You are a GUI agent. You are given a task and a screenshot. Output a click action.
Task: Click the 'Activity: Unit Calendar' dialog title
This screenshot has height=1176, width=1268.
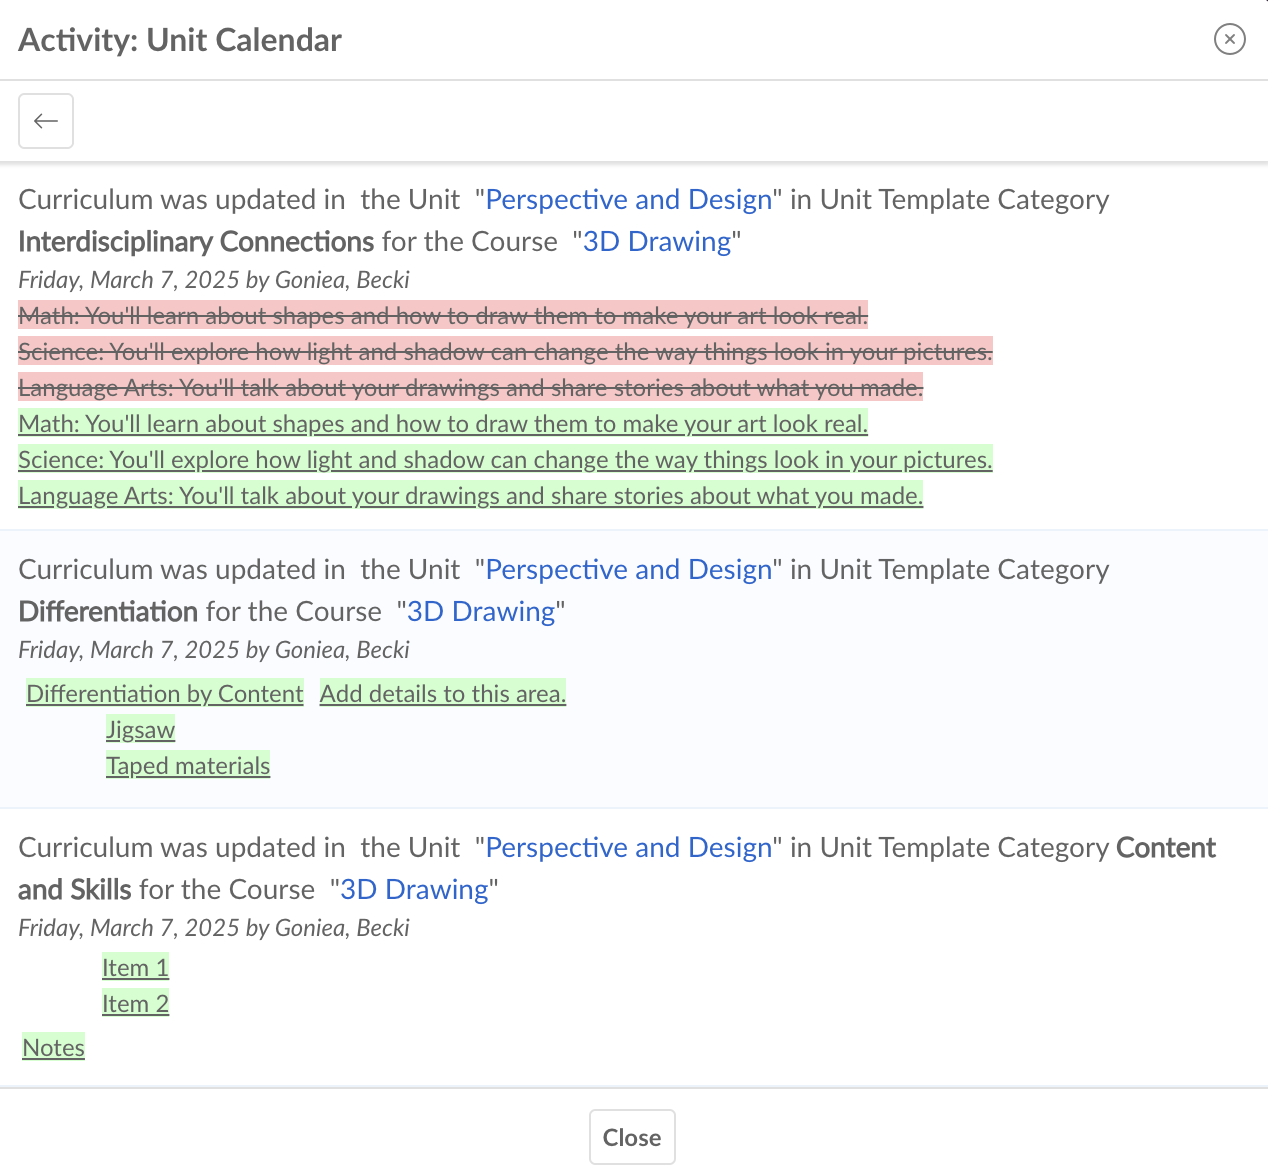click(x=180, y=40)
